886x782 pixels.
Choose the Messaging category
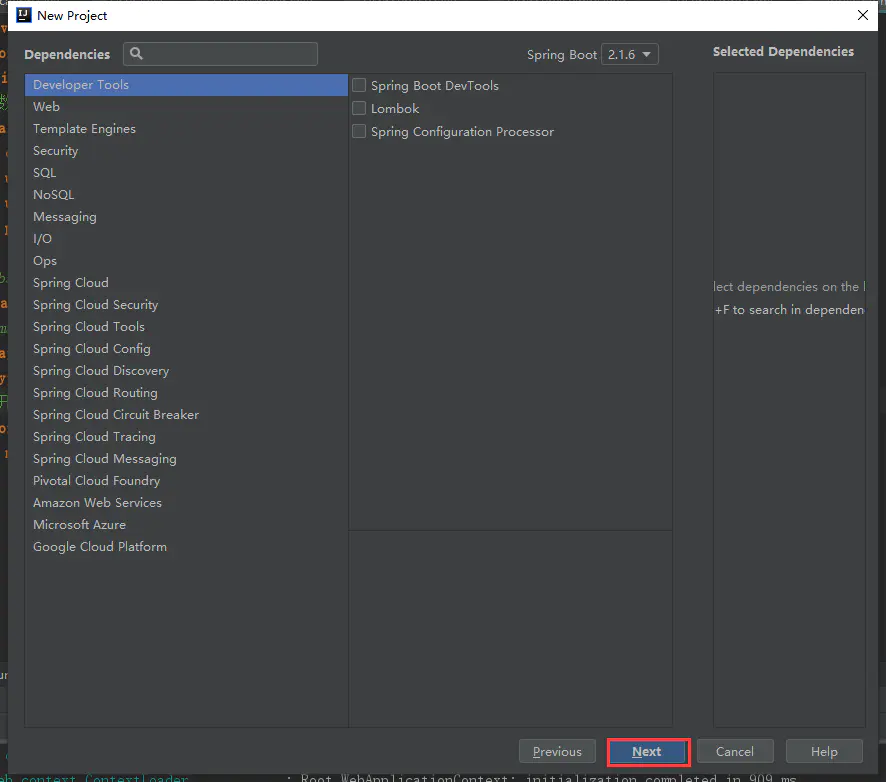(x=186, y=217)
